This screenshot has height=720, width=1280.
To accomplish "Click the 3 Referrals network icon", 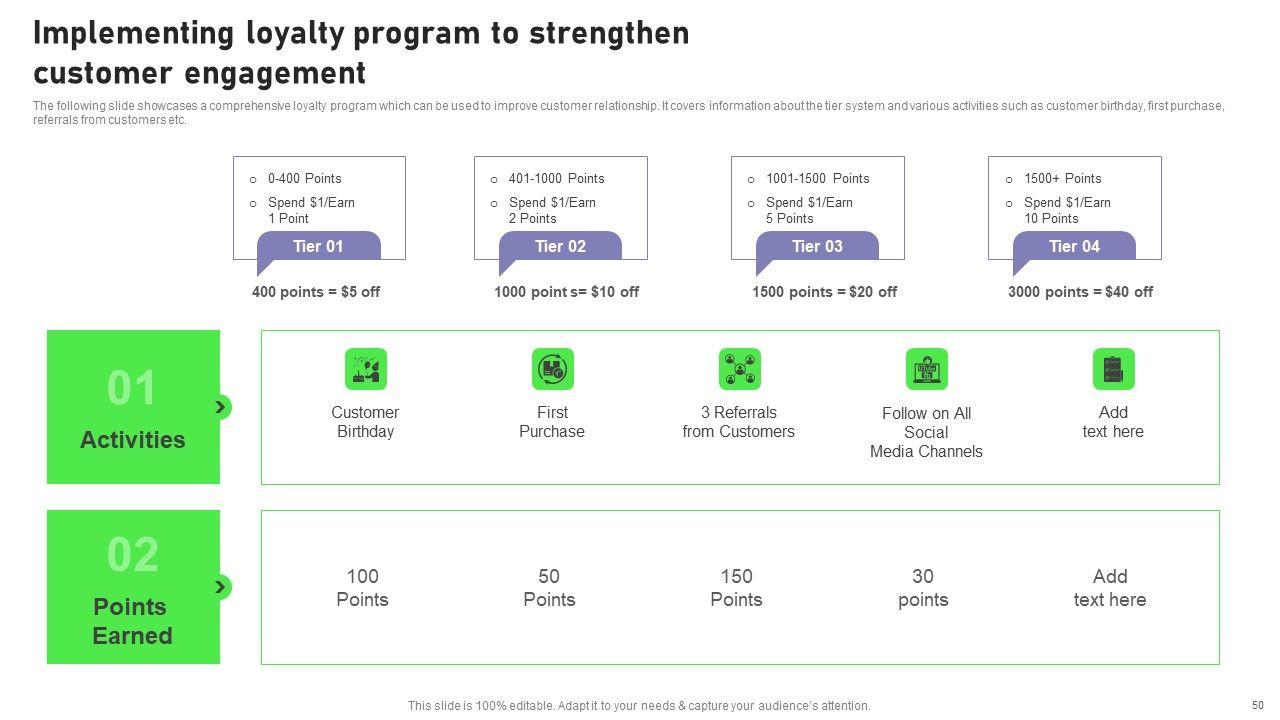I will click(739, 369).
